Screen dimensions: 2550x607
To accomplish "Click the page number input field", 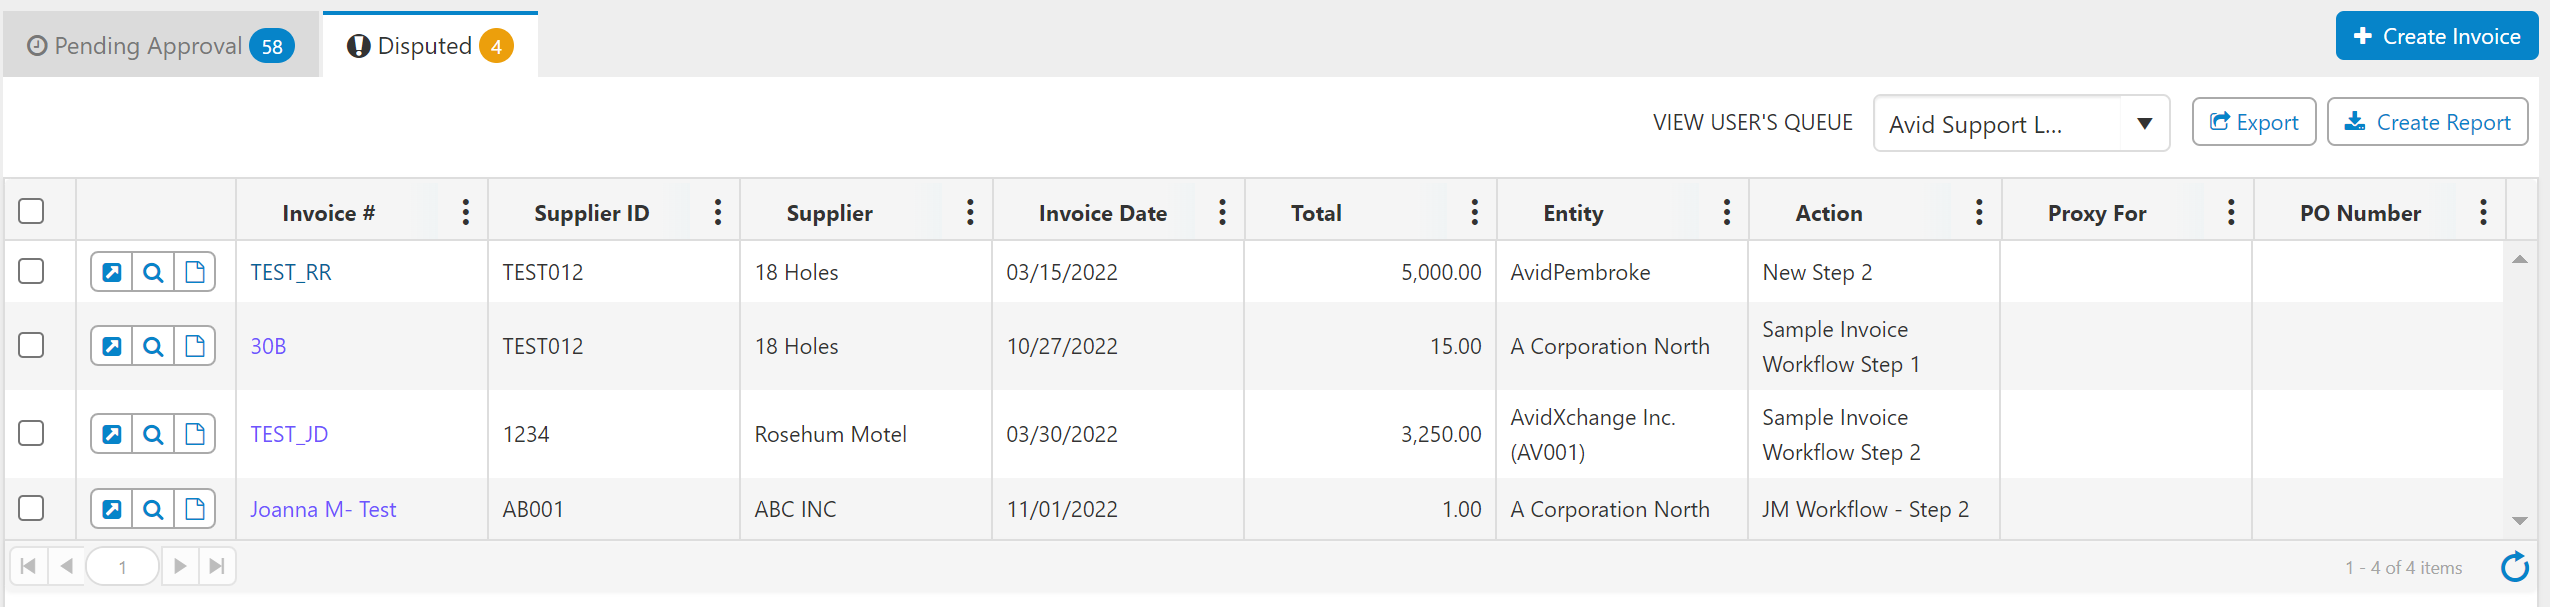I will tap(123, 567).
